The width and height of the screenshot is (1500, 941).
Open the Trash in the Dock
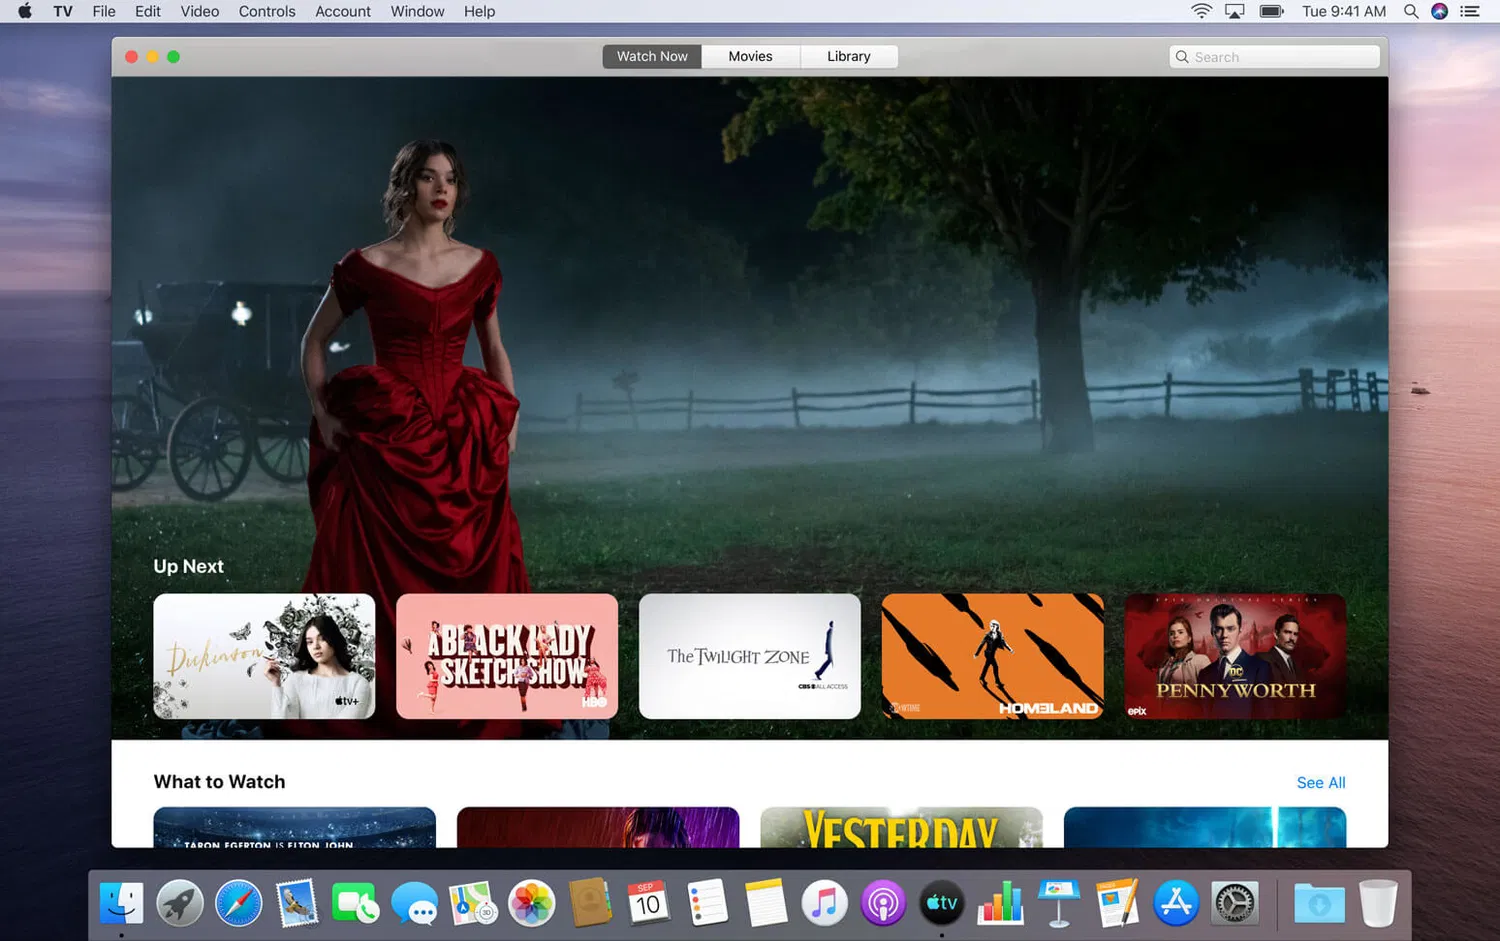[1378, 904]
